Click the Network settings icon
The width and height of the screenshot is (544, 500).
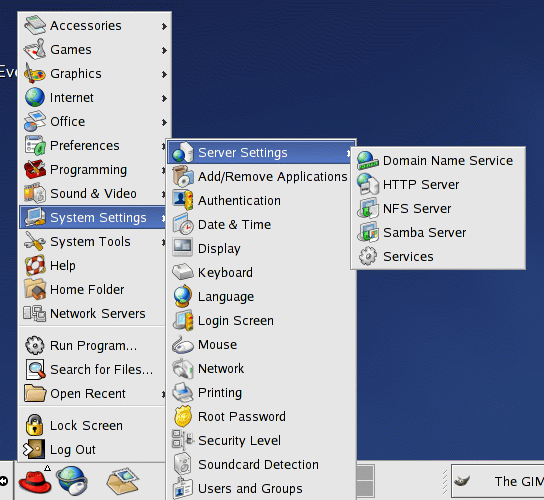(x=182, y=368)
